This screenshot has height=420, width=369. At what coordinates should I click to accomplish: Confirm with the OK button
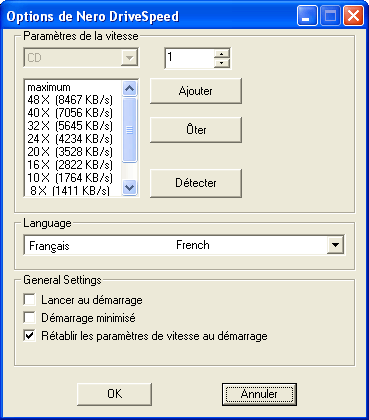point(114,394)
